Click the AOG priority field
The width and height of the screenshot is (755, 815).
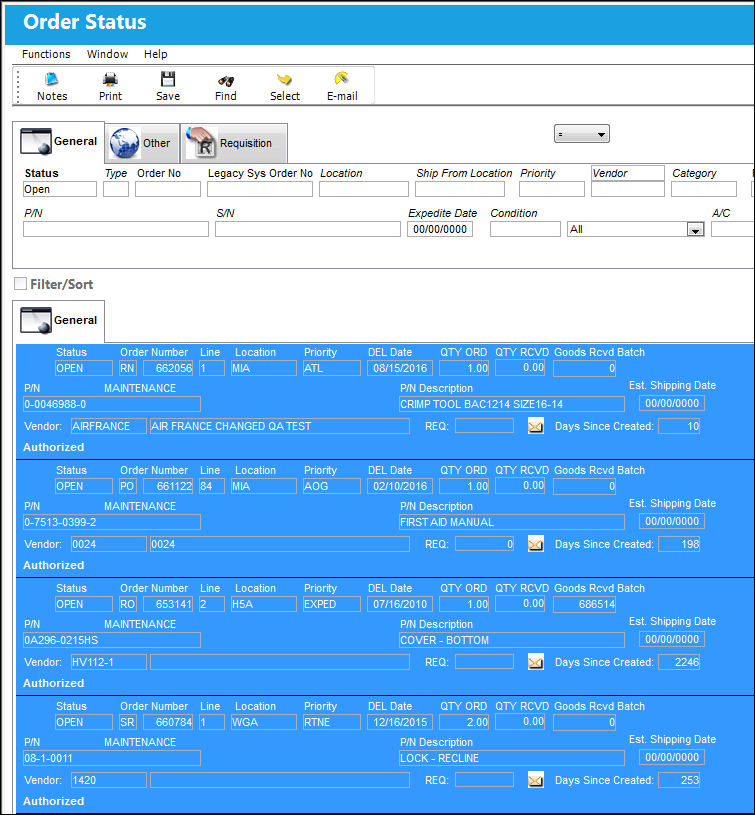click(x=332, y=486)
